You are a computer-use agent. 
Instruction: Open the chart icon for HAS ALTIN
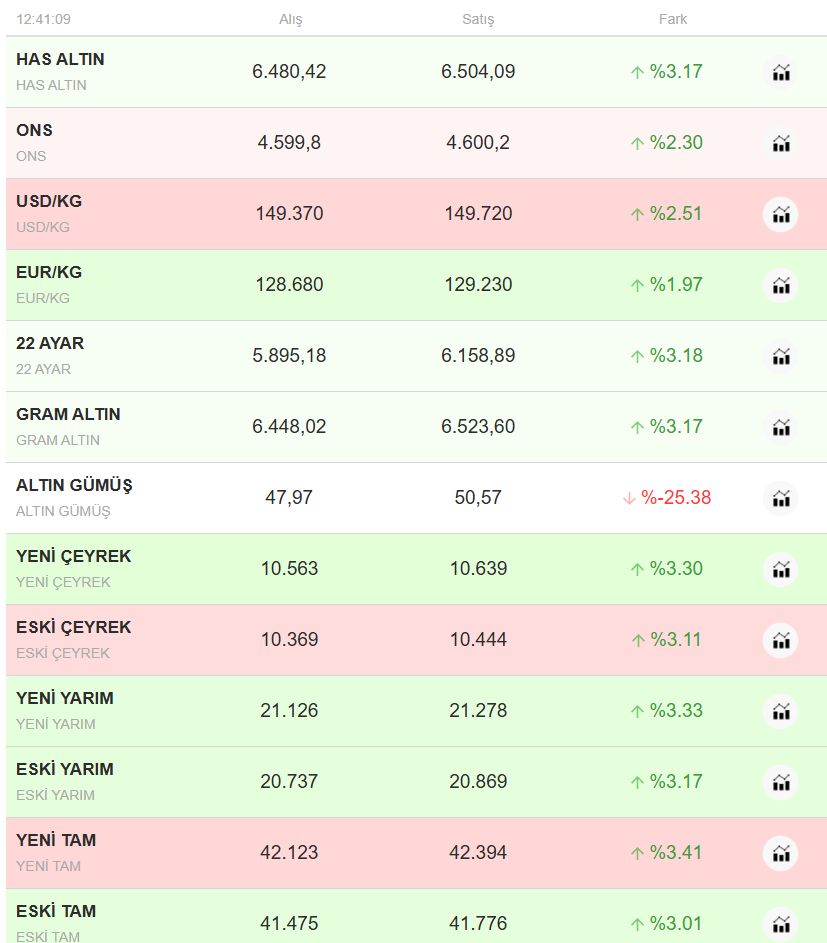point(781,72)
